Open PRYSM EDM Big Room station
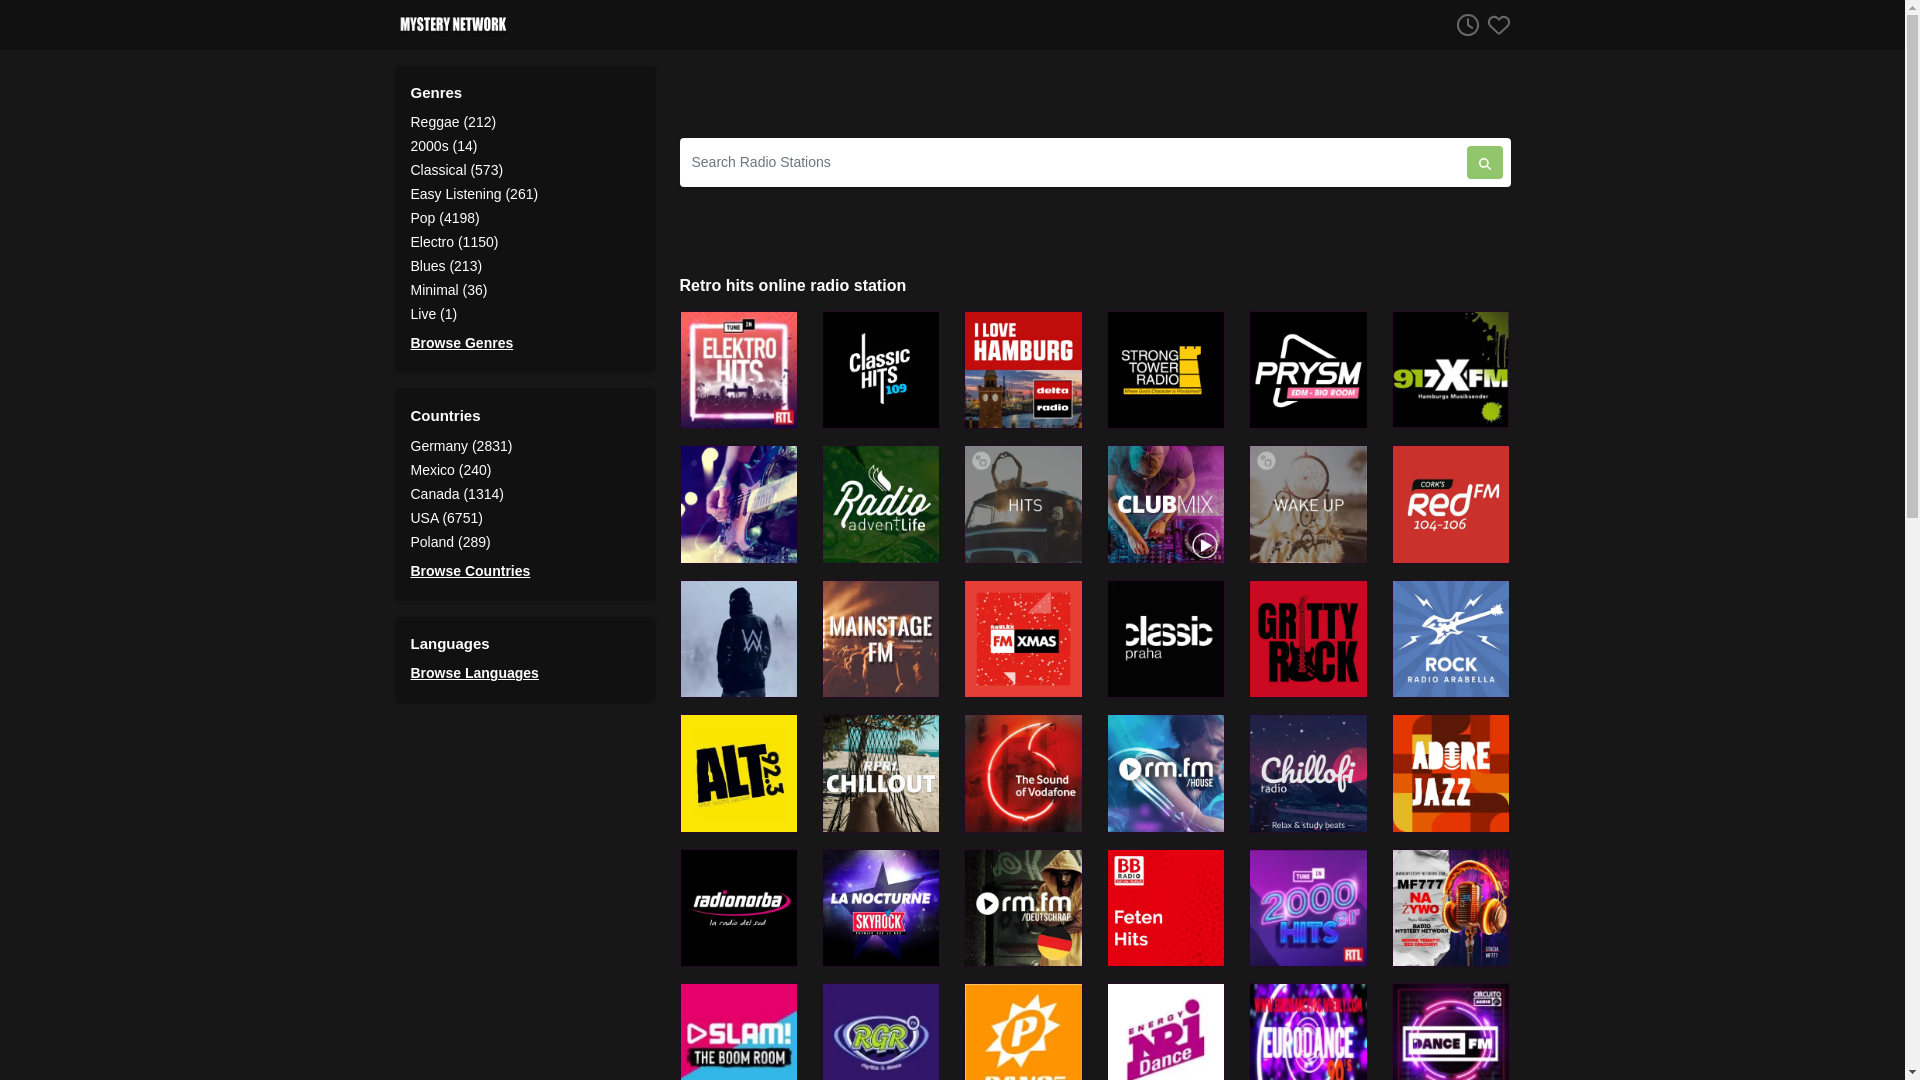 tap(1308, 370)
